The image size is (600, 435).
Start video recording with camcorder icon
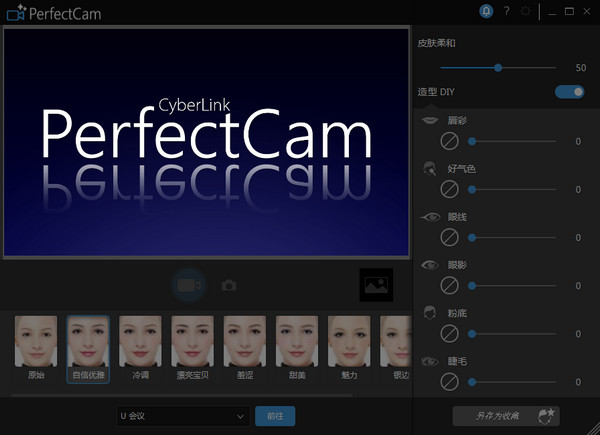pyautogui.click(x=189, y=285)
